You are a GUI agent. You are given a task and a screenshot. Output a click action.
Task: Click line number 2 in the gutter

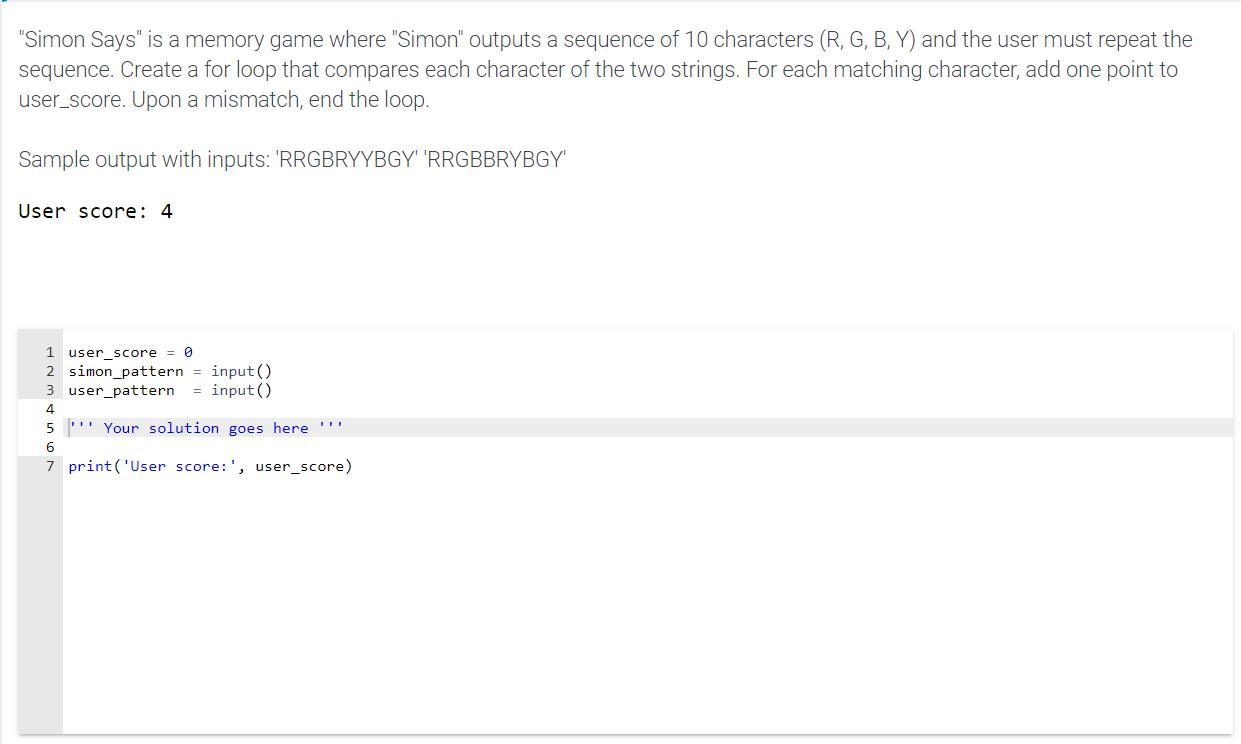click(49, 371)
